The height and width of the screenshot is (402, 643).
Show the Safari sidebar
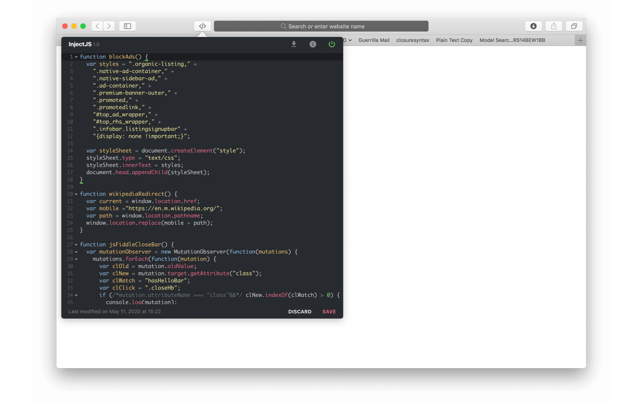(128, 26)
